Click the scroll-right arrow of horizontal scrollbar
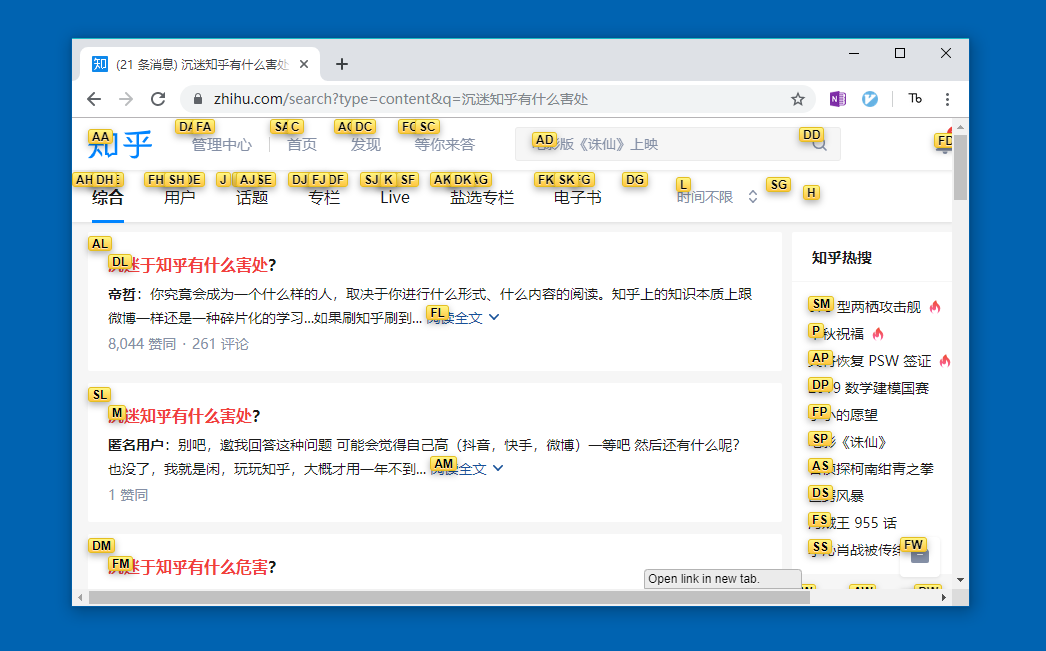The height and width of the screenshot is (651, 1046). click(944, 598)
